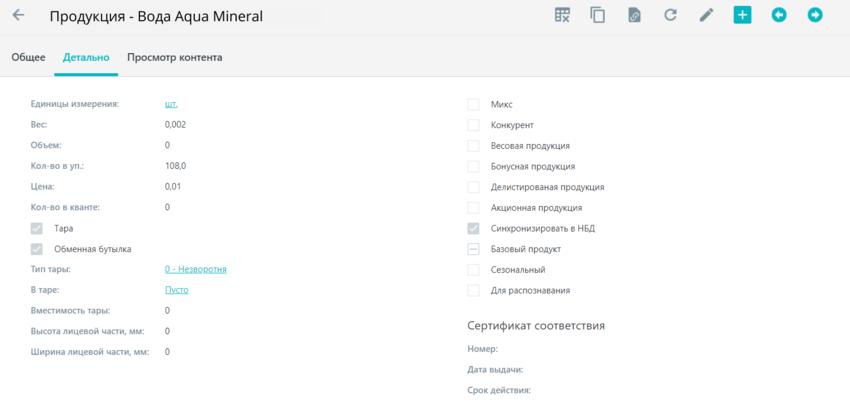The image size is (850, 408).
Task: Refresh the product page
Action: 671,15
